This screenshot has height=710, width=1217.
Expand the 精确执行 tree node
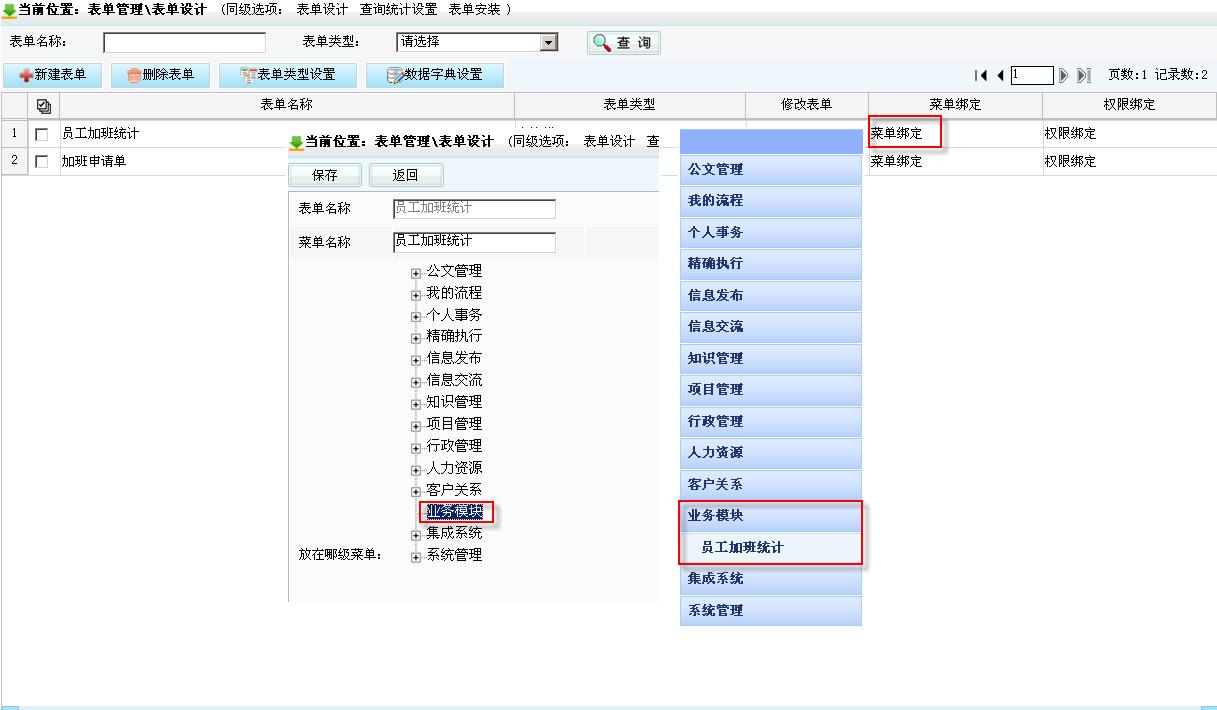[416, 338]
